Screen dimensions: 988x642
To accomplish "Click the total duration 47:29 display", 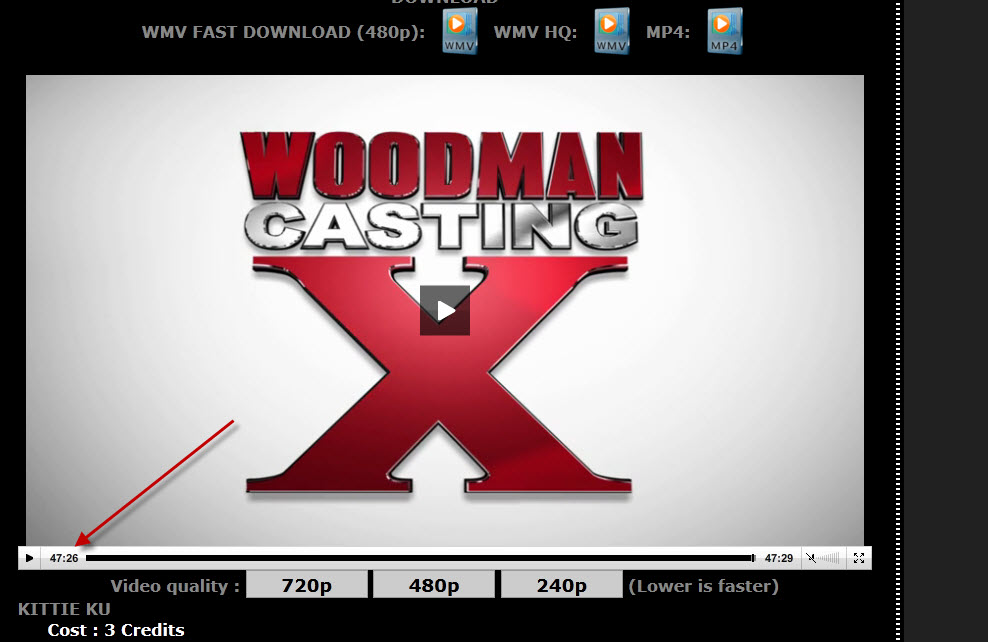I will (779, 558).
